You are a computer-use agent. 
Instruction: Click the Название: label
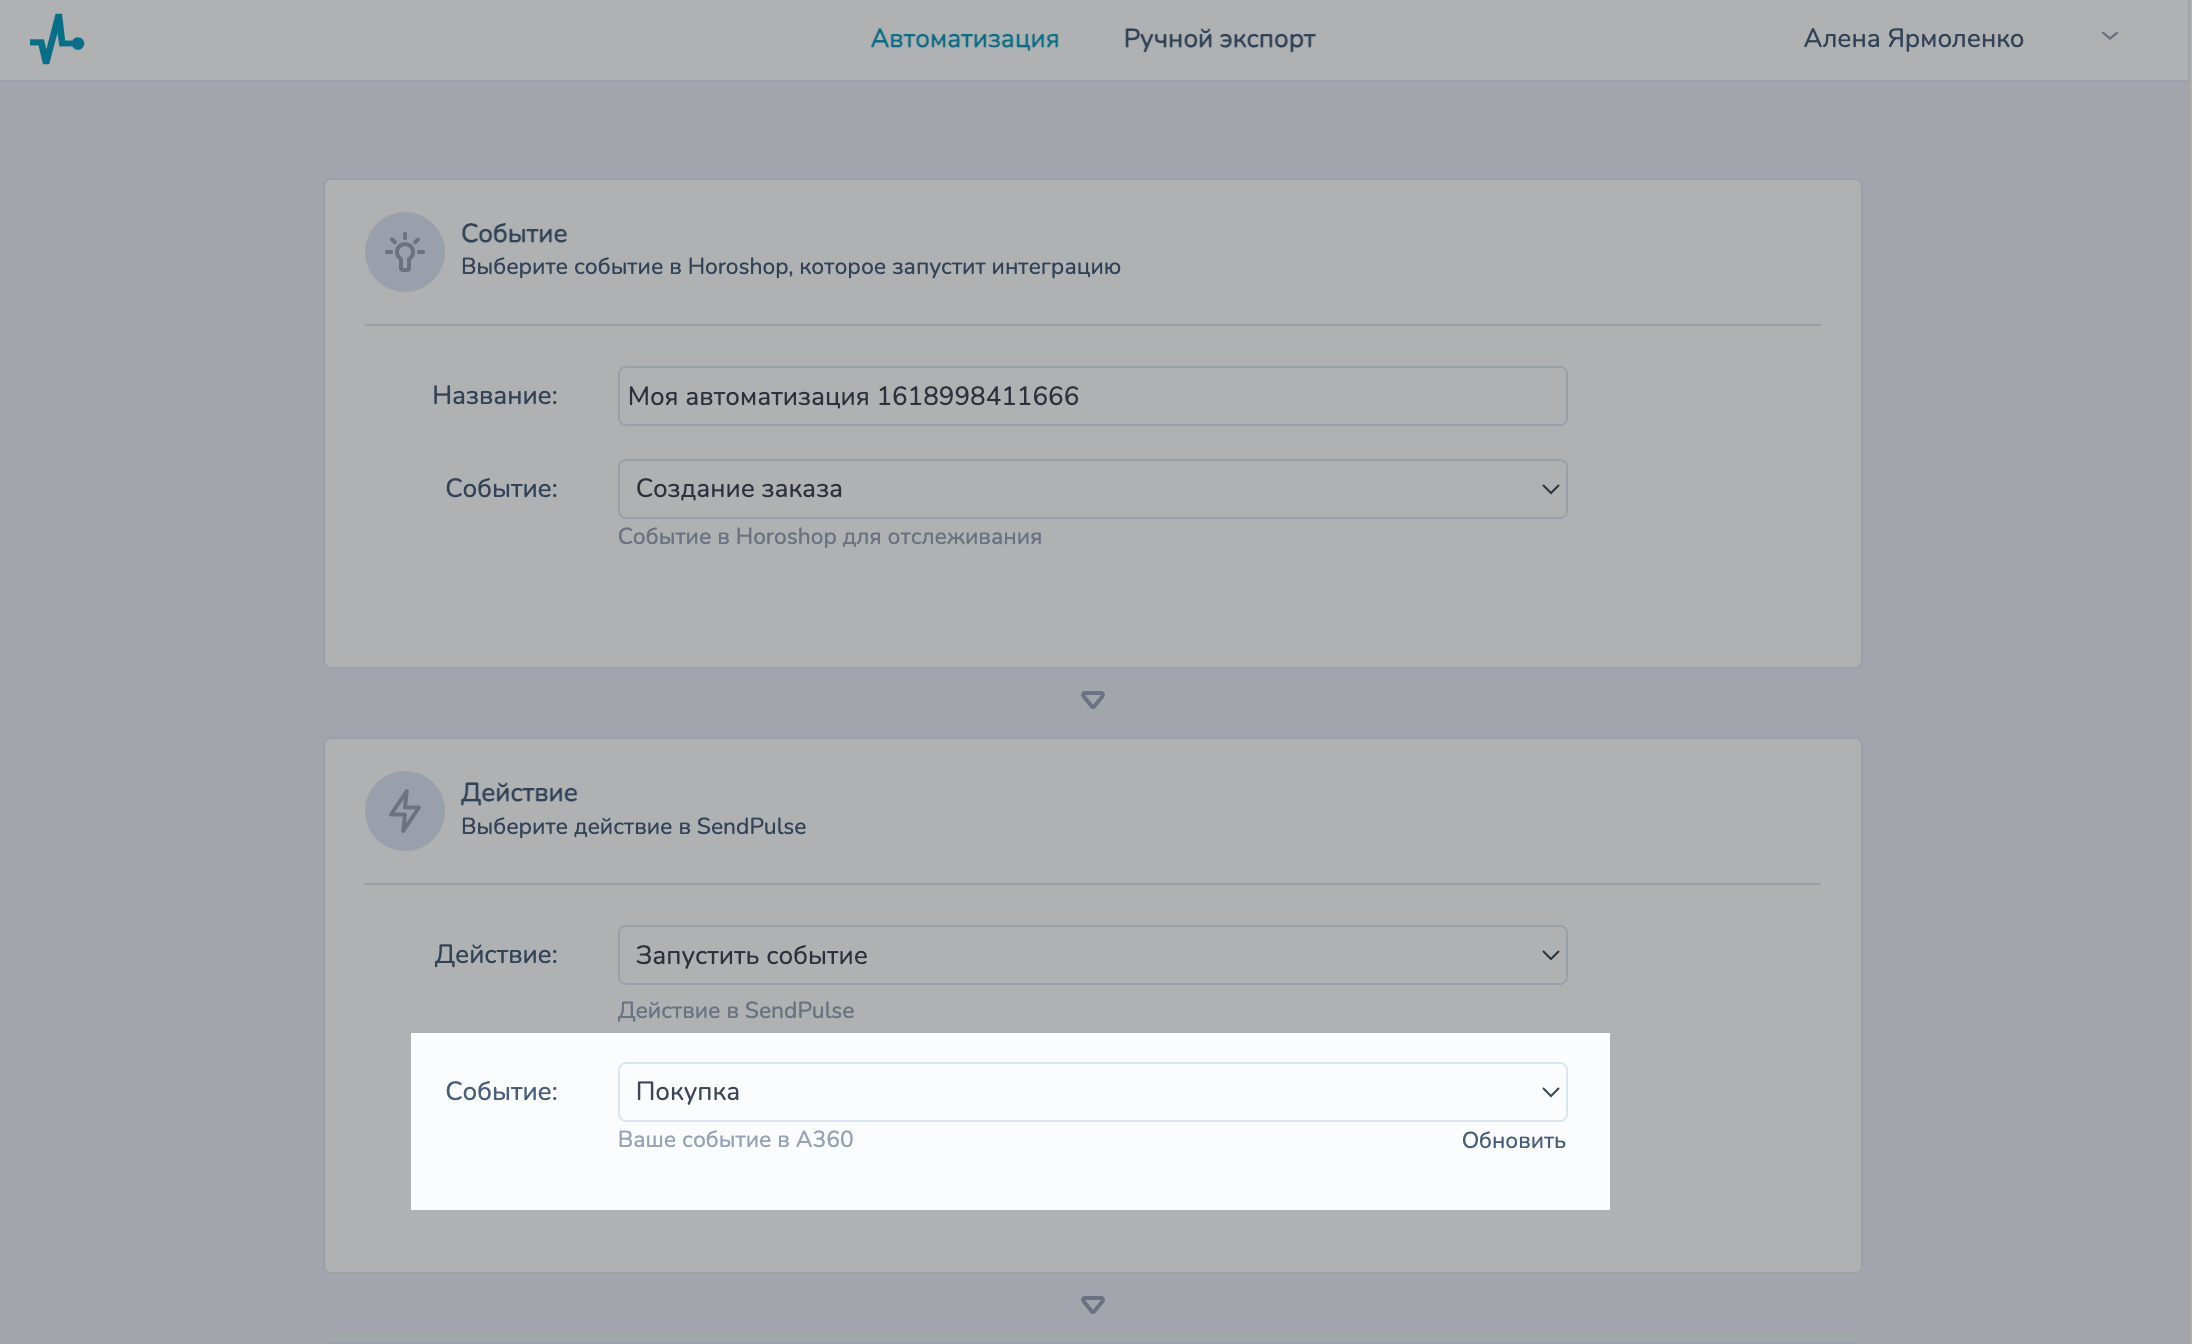coord(495,396)
